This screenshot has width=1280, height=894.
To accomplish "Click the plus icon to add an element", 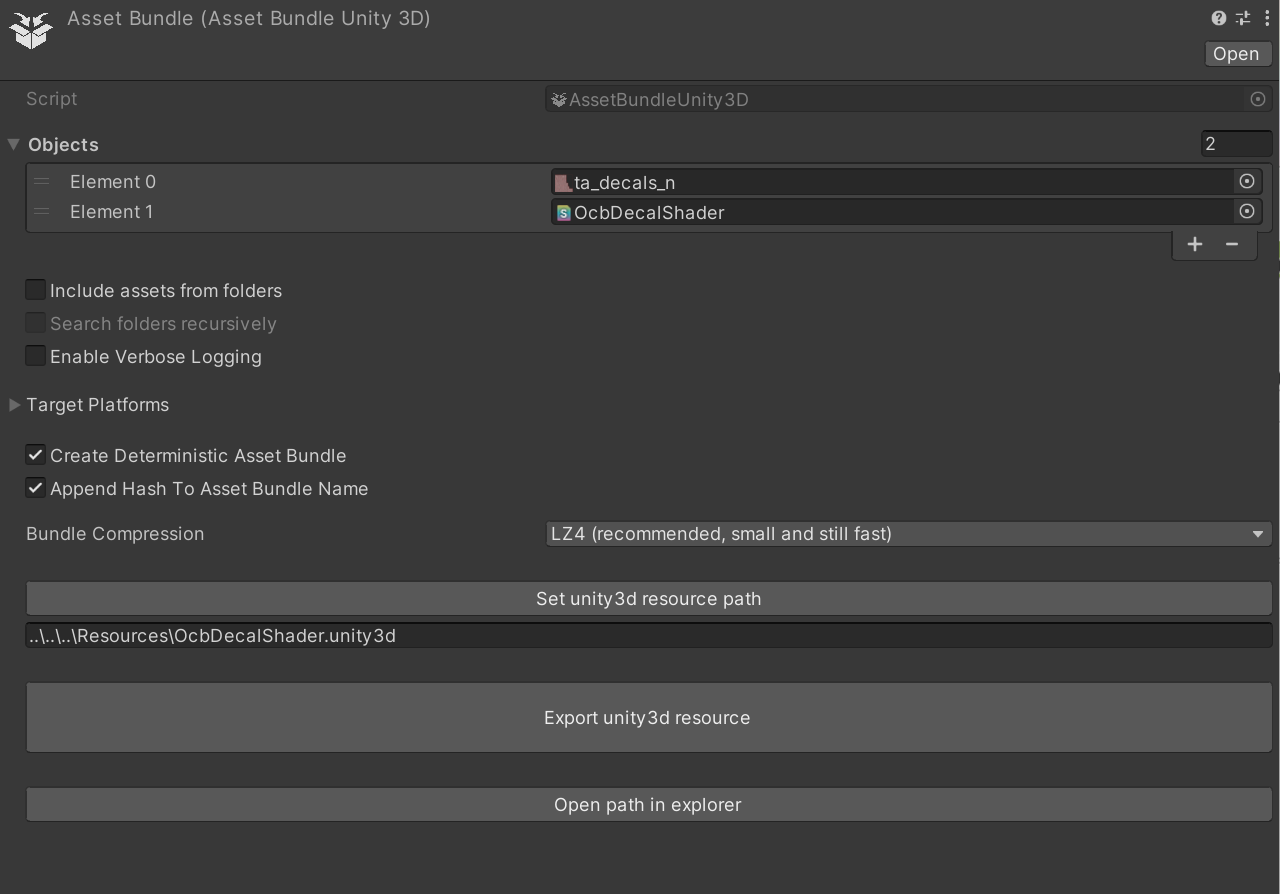I will [x=1195, y=243].
